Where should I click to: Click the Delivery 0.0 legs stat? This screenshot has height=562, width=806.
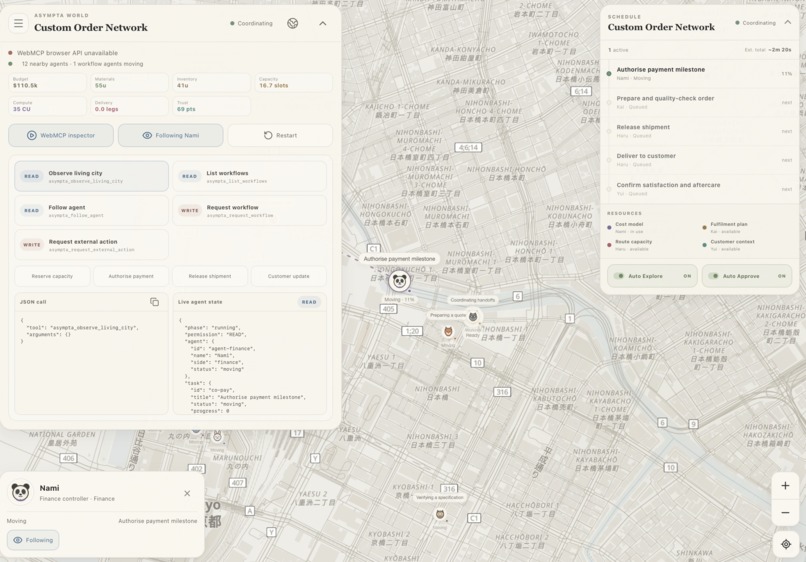[x=130, y=106]
